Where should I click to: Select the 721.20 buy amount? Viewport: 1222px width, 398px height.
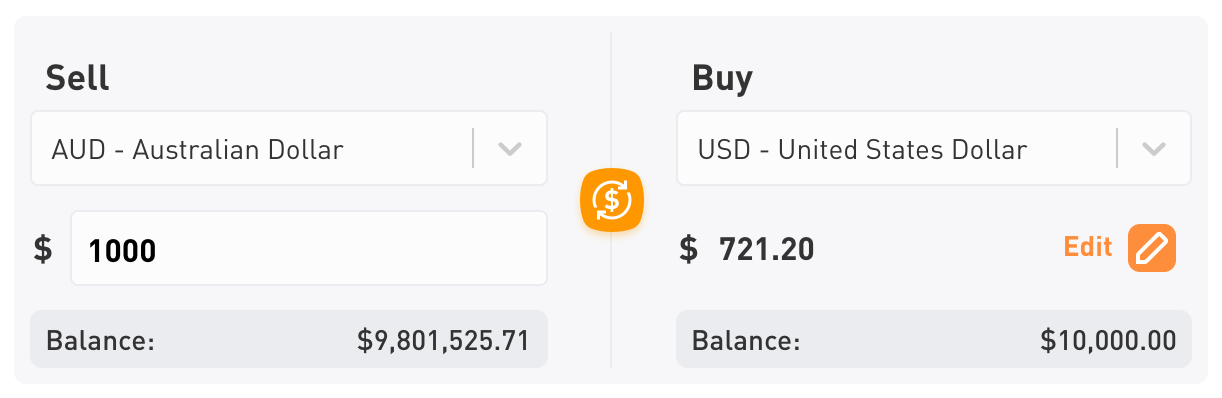pos(767,249)
